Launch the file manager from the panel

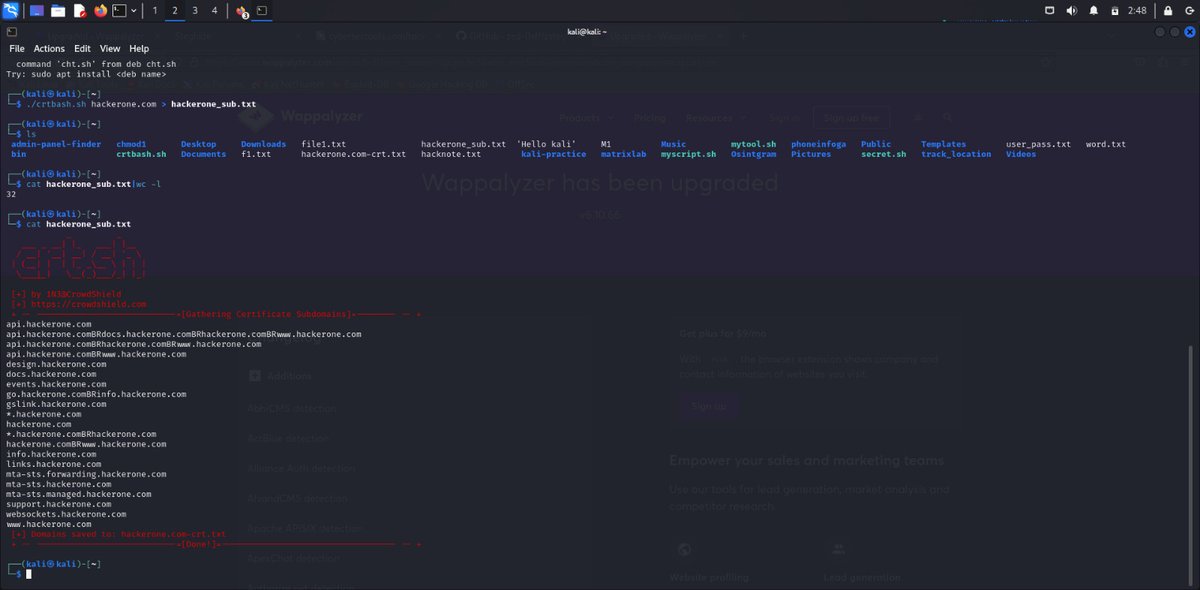58,11
